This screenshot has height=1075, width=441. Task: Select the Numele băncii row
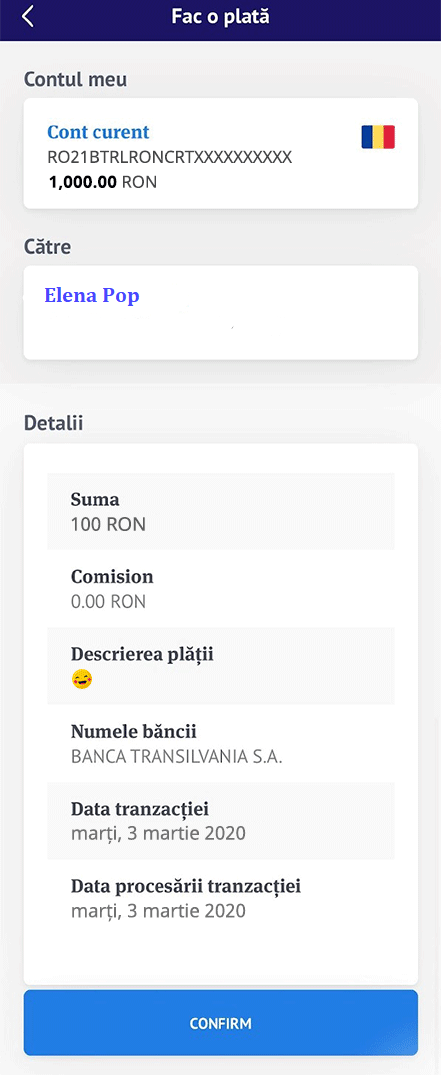coord(220,743)
